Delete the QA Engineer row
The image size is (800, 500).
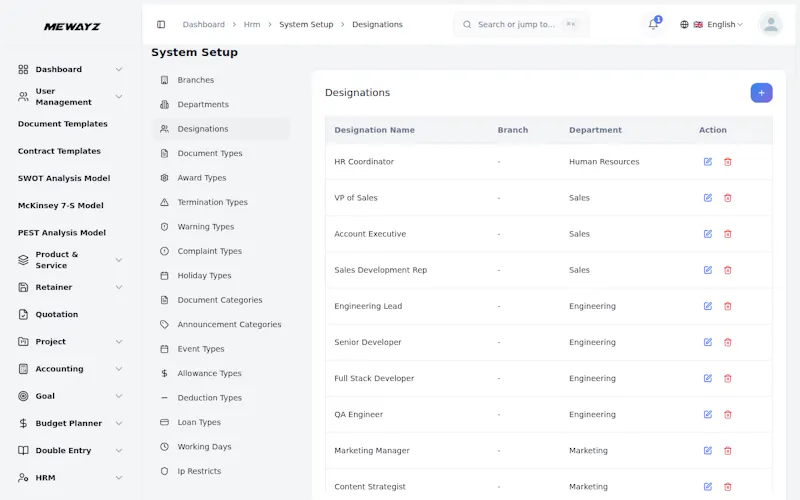728,414
